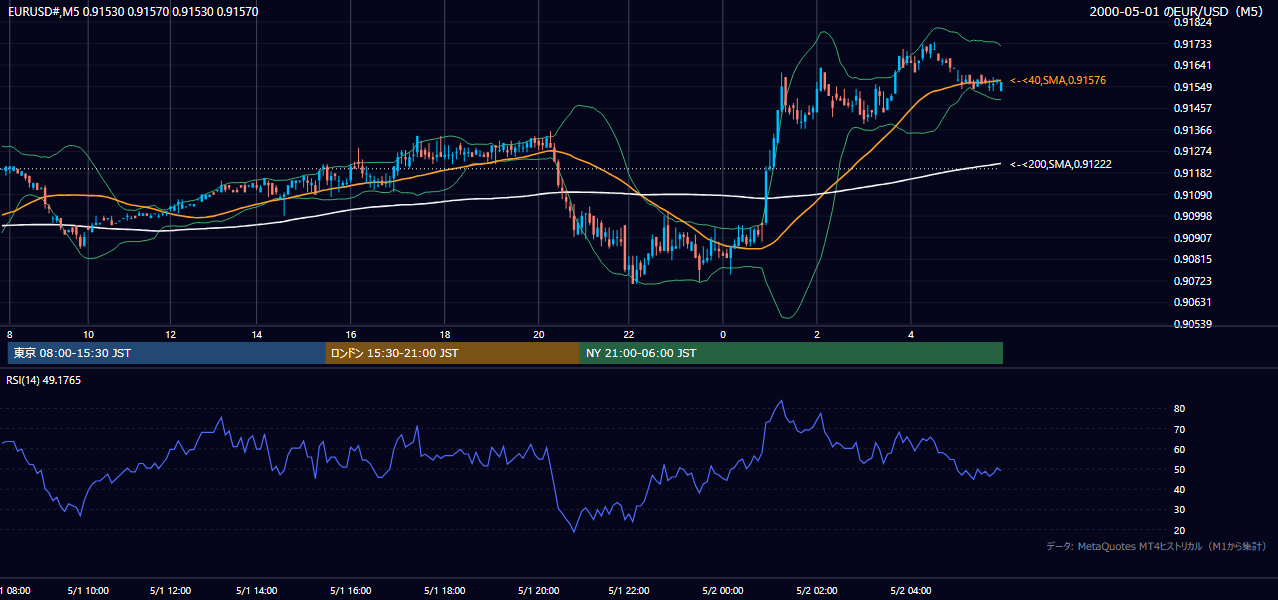This screenshot has width=1278, height=600.
Task: Click price level 0.90723 on the price axis
Action: (x=1192, y=281)
